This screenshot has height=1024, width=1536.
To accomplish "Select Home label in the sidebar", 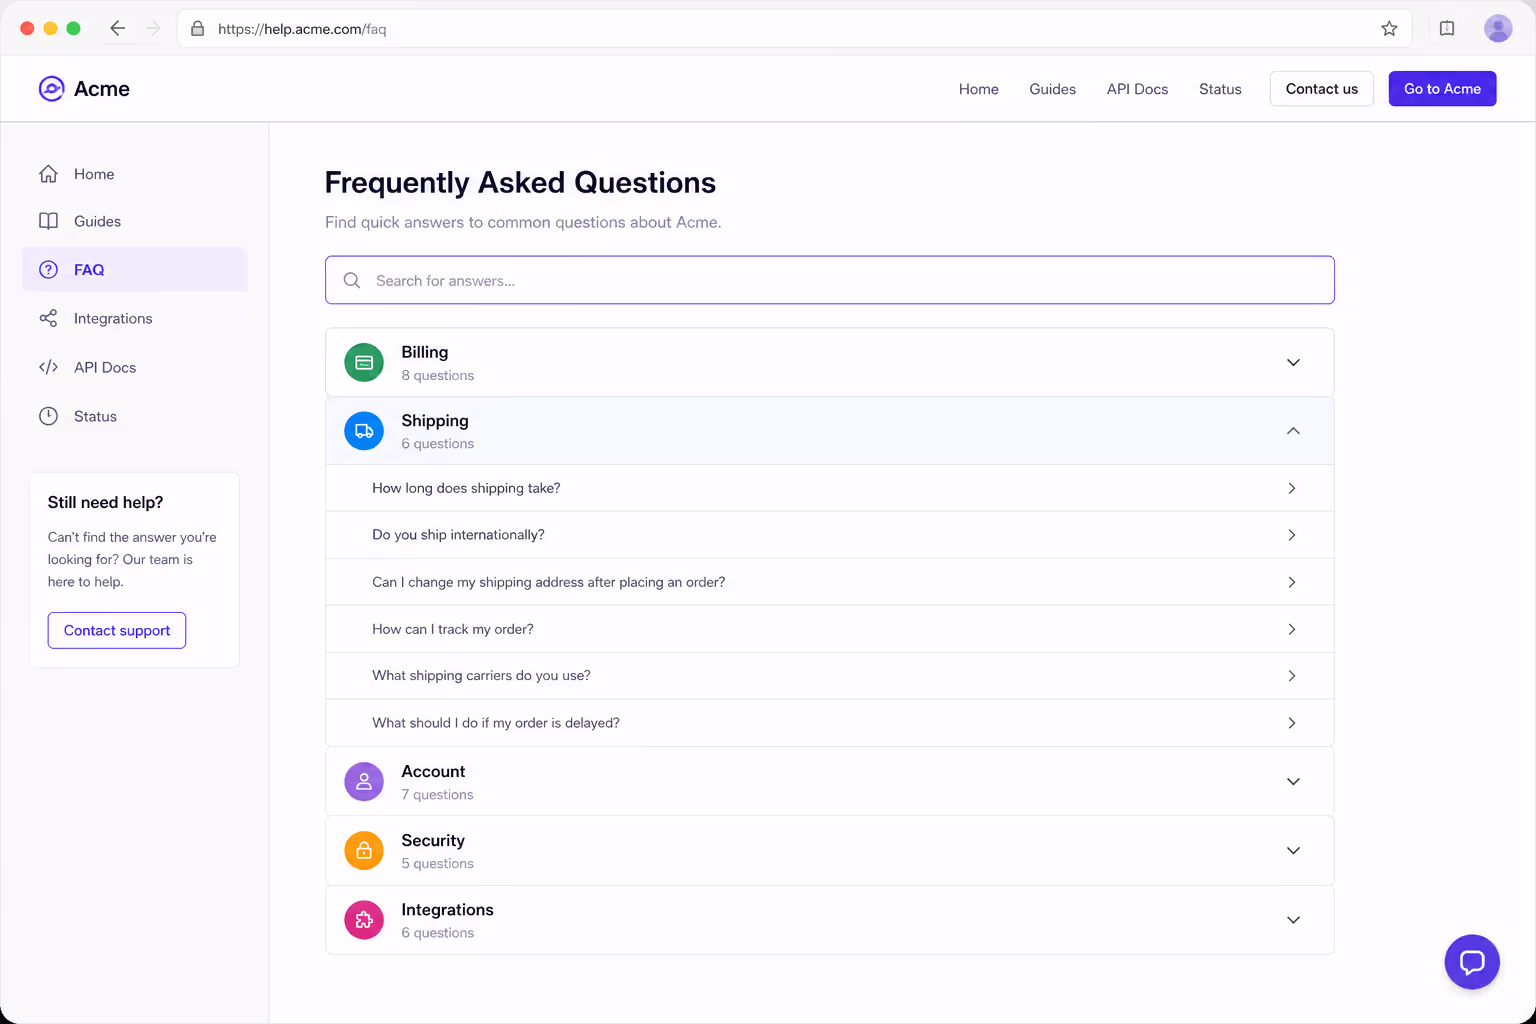I will click(x=94, y=174).
